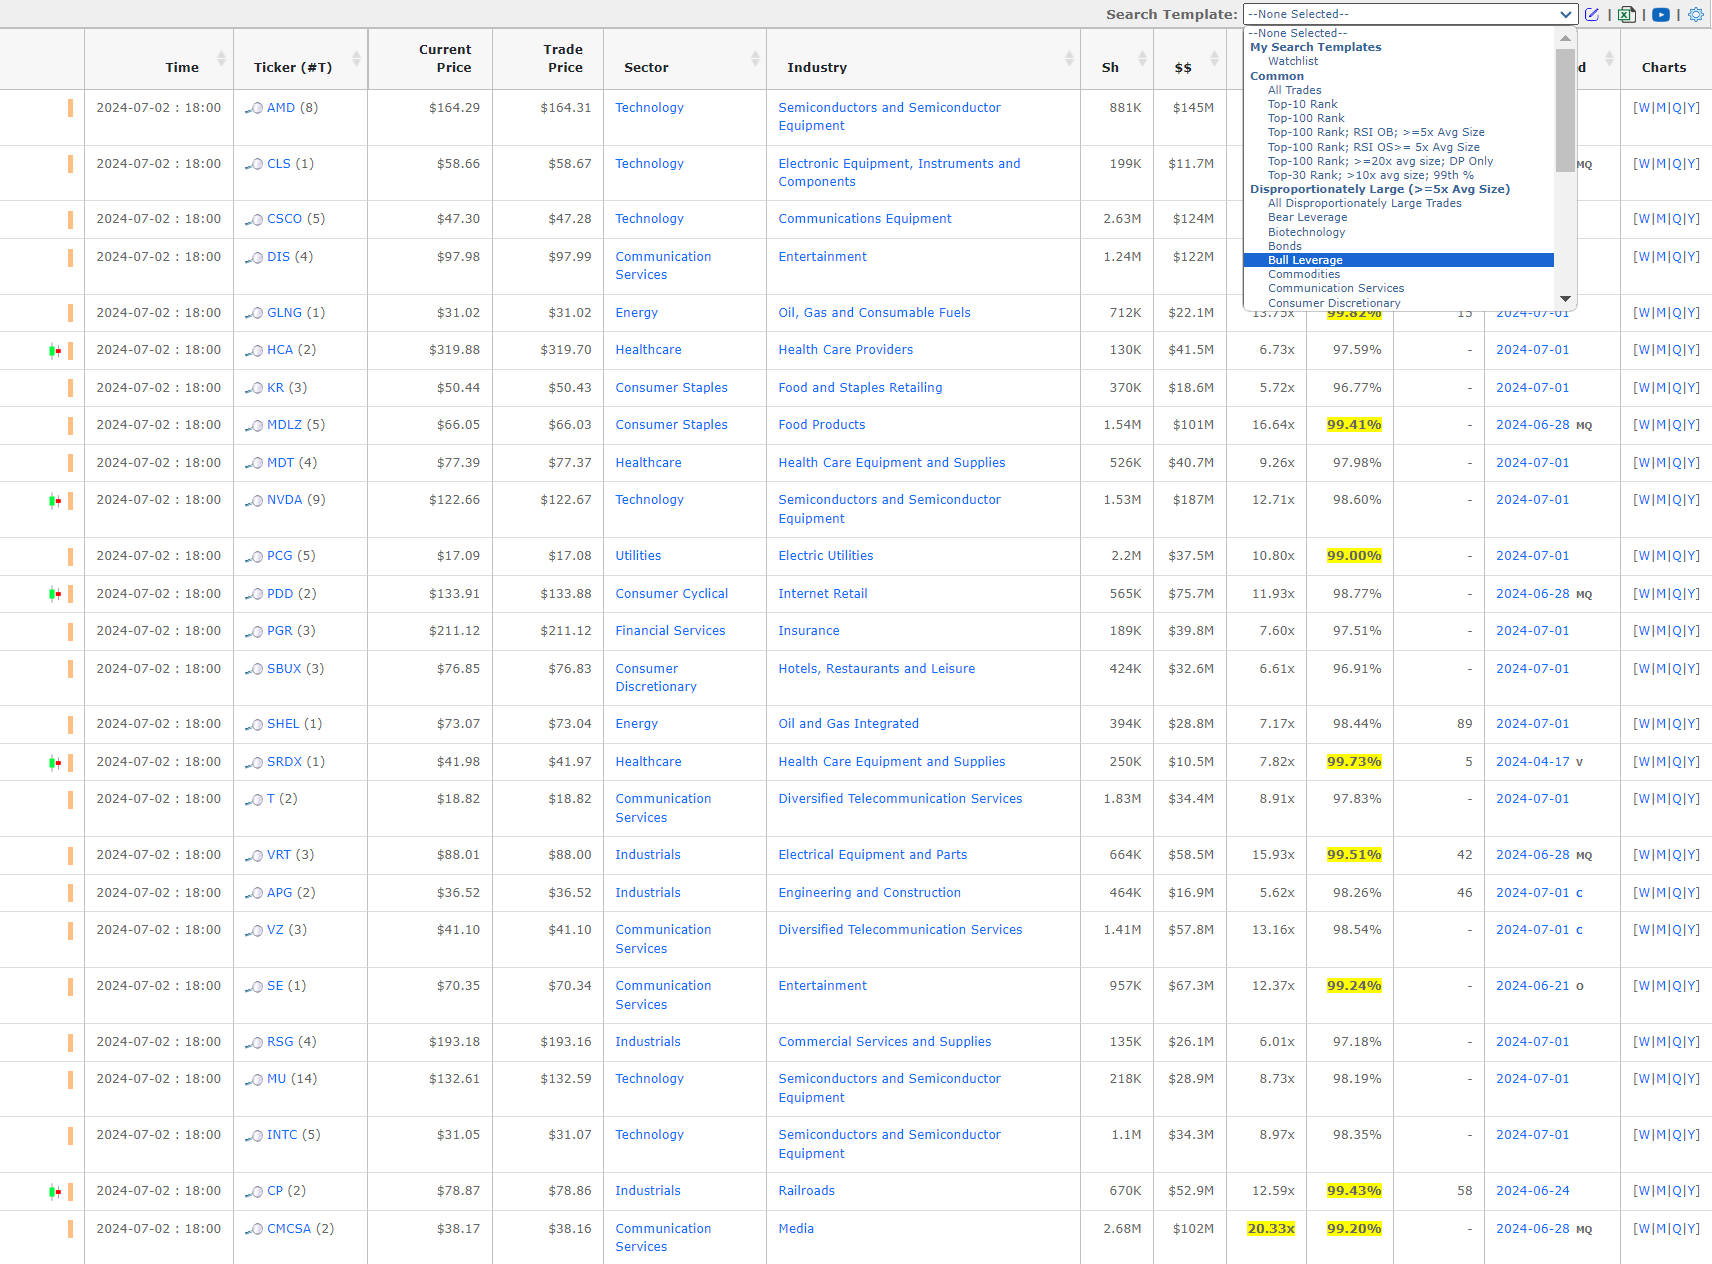Open date 2024-06-21 link for SE
The width and height of the screenshot is (1712, 1264).
(1532, 986)
